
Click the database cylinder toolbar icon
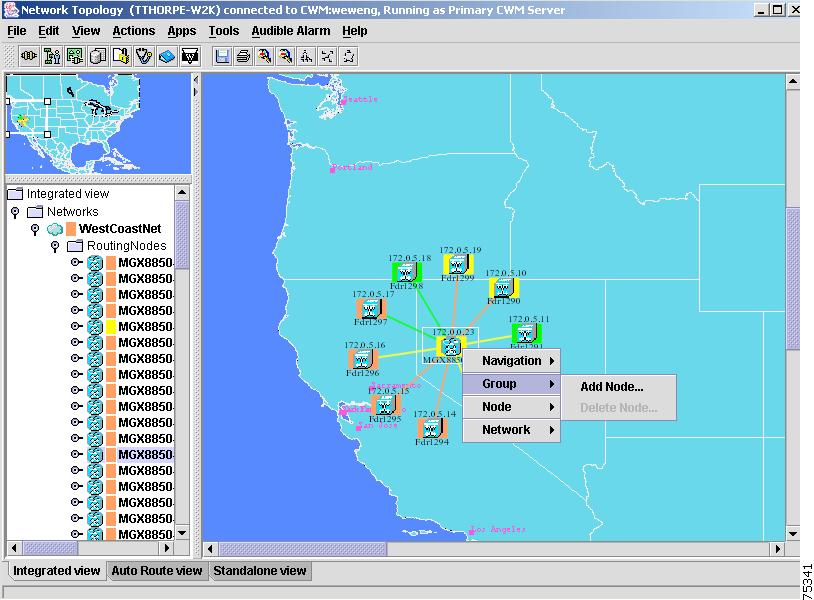pos(98,56)
